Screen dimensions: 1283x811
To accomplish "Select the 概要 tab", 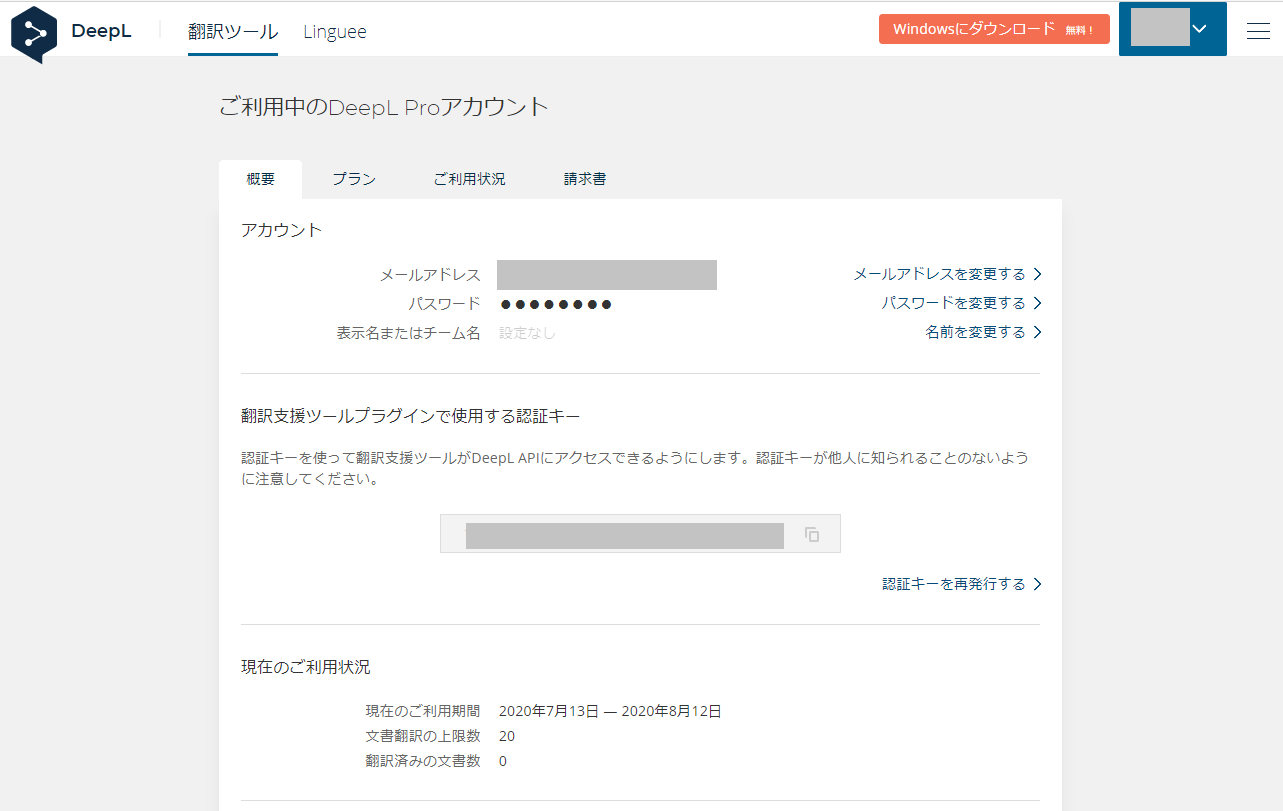I will [x=260, y=178].
